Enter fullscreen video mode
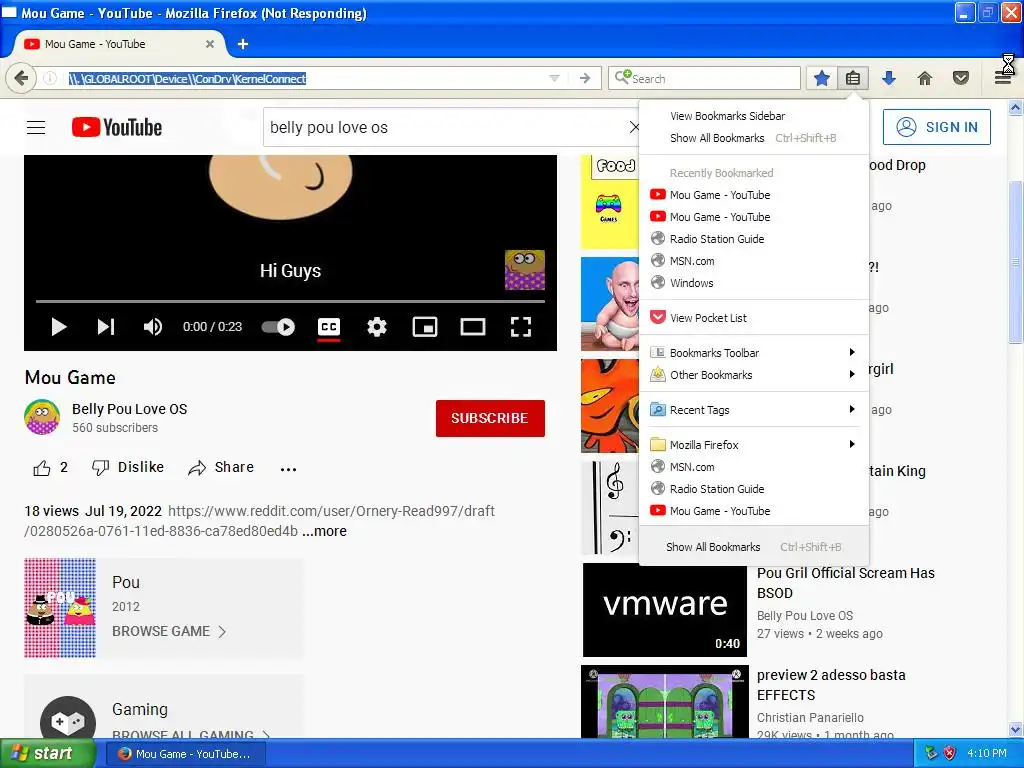Image resolution: width=1024 pixels, height=768 pixels. [x=520, y=327]
